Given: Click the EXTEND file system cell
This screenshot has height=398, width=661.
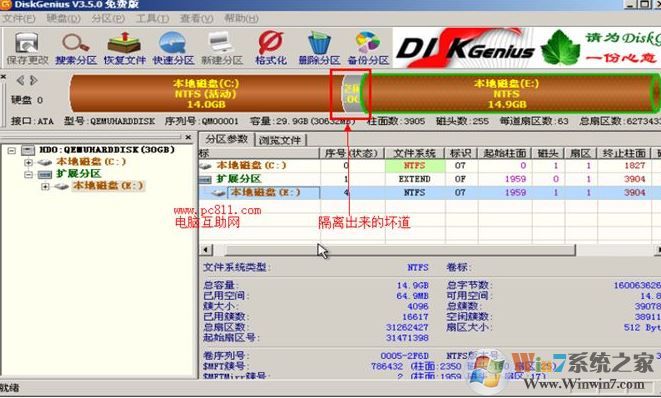Looking at the screenshot, I should click(x=415, y=179).
